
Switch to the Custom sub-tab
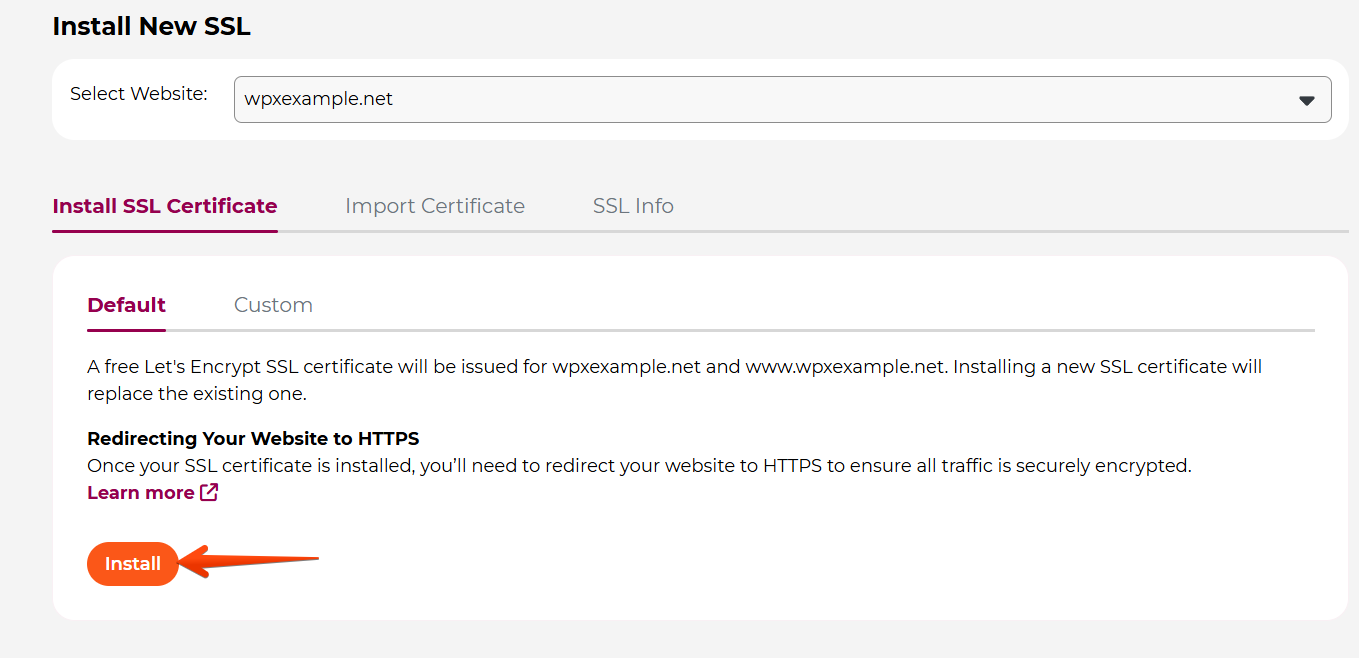tap(273, 305)
